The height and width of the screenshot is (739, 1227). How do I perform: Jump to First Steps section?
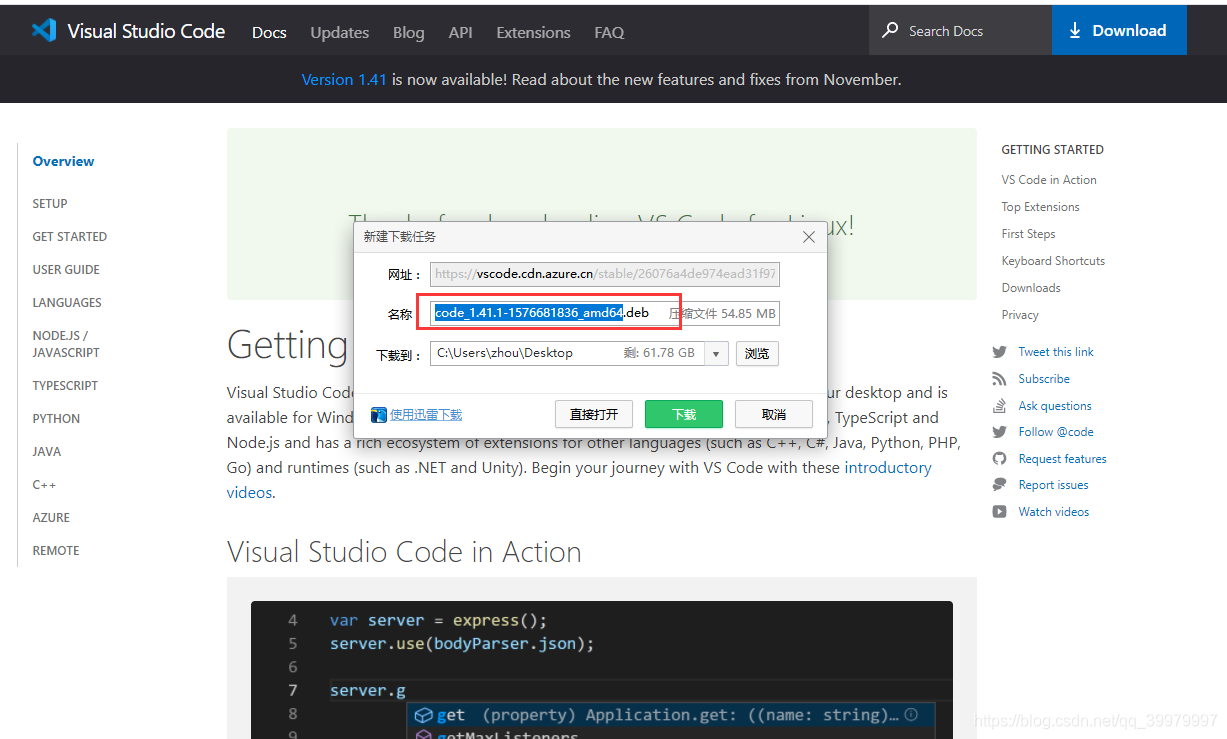pyautogui.click(x=1028, y=234)
